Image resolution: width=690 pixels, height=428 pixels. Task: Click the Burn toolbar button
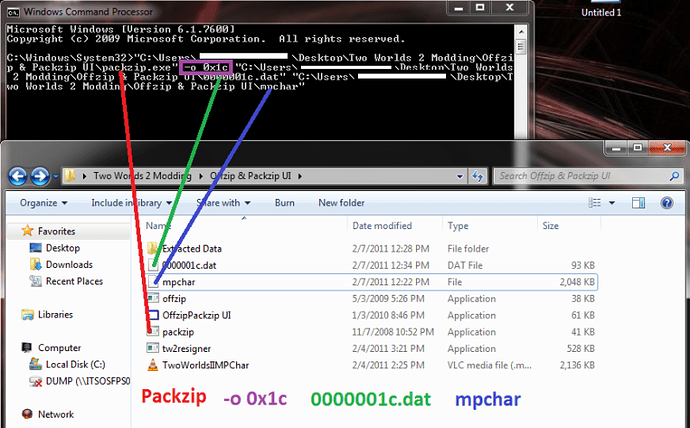point(284,202)
